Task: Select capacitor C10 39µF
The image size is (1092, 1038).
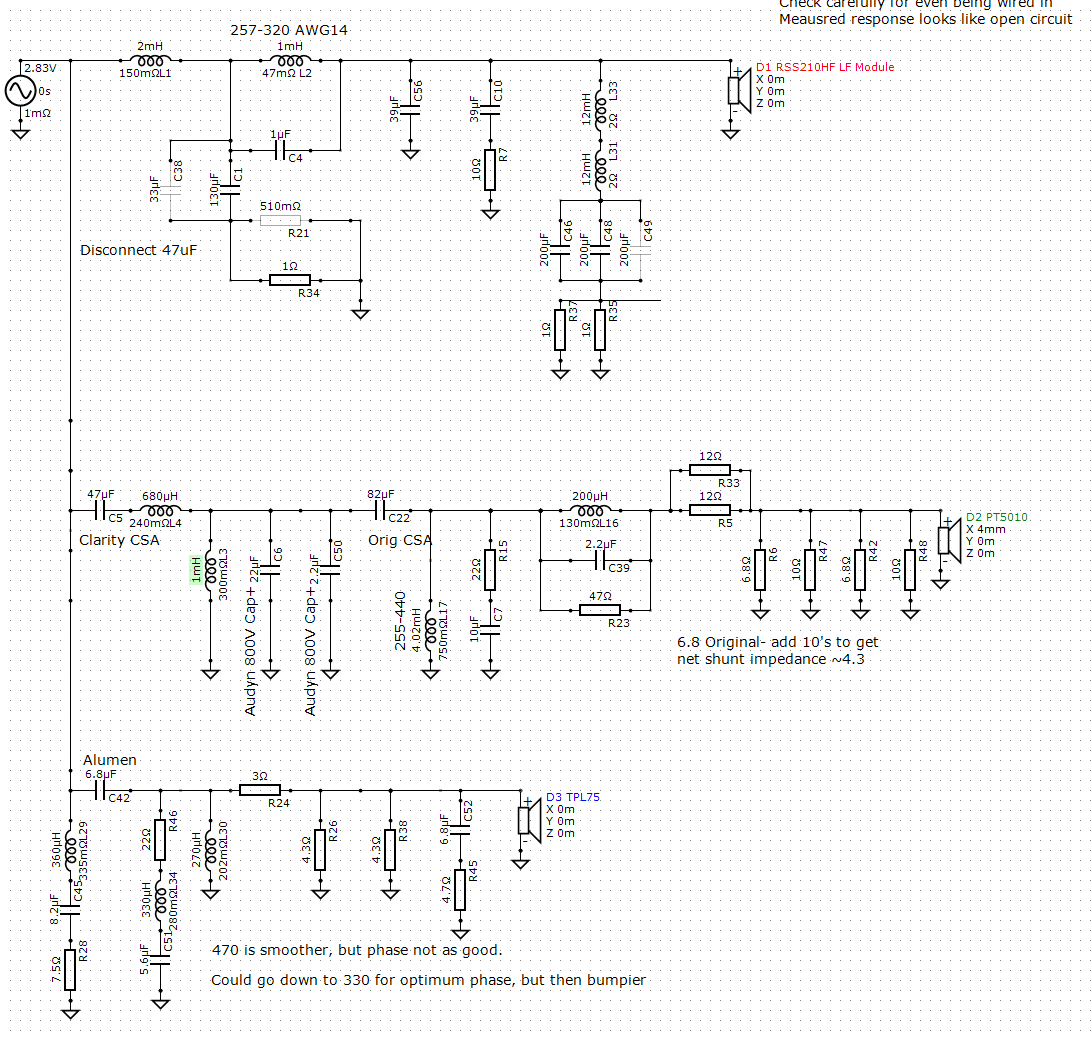Action: [x=490, y=110]
